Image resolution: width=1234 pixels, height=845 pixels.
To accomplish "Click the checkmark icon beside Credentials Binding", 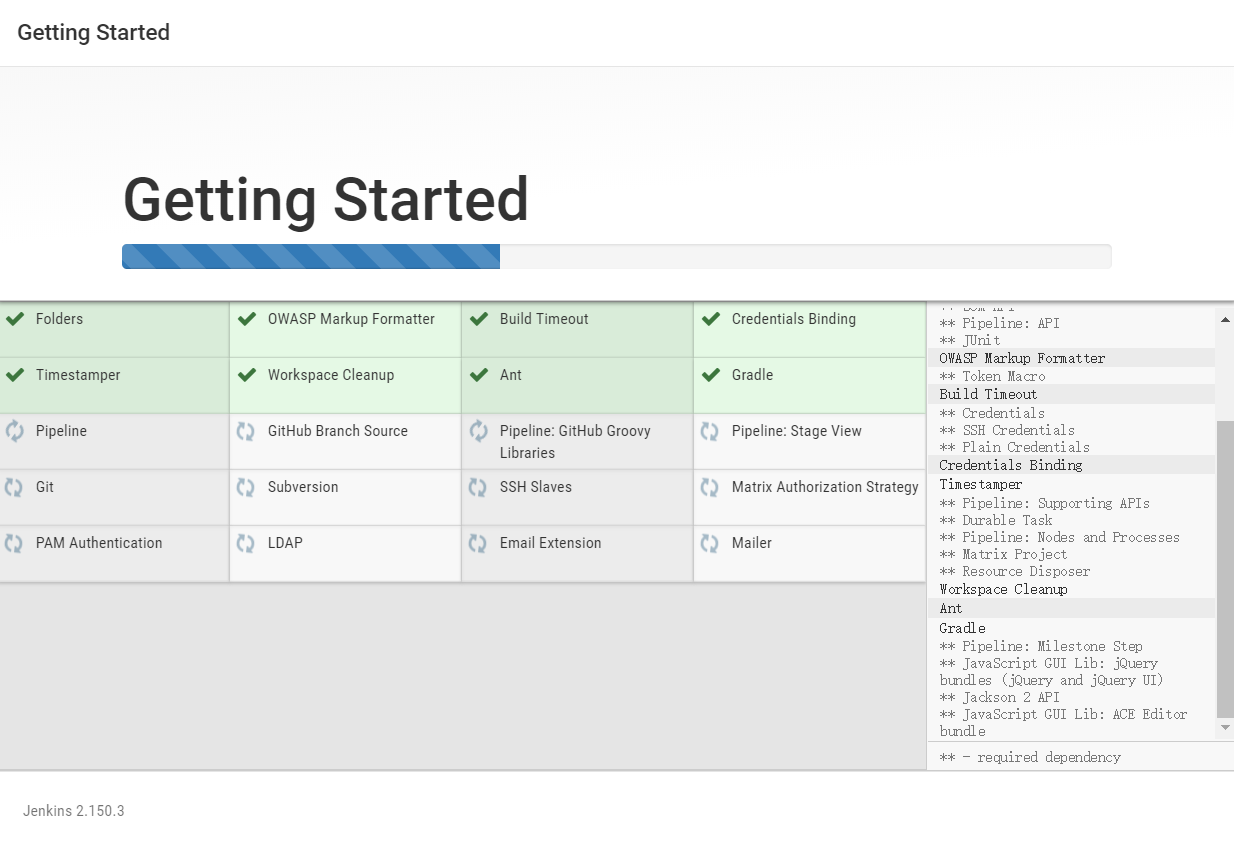I will (x=711, y=319).
